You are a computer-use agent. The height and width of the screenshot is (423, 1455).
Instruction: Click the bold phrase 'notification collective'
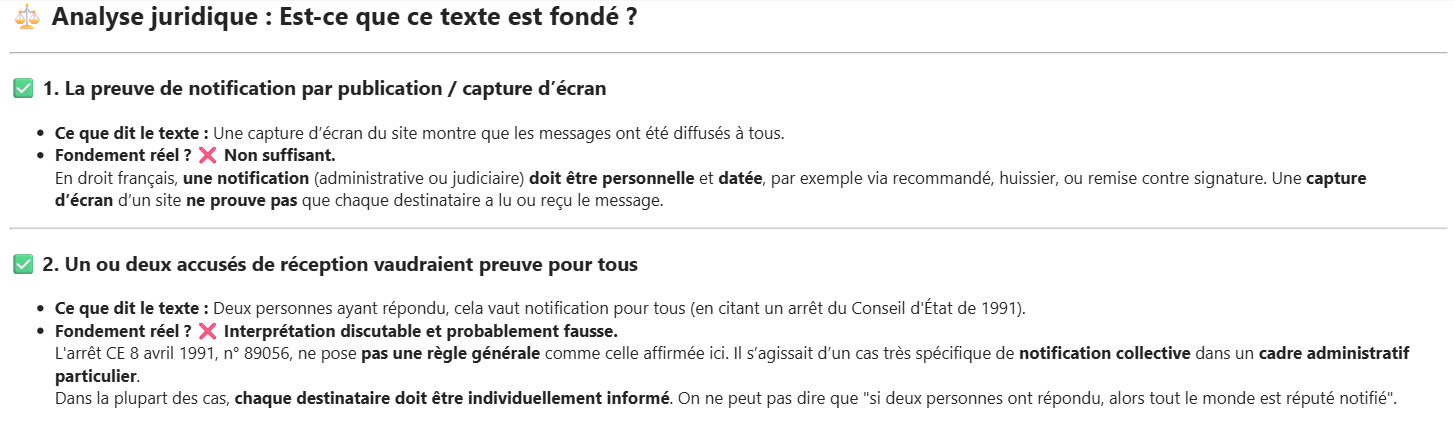click(x=1105, y=354)
